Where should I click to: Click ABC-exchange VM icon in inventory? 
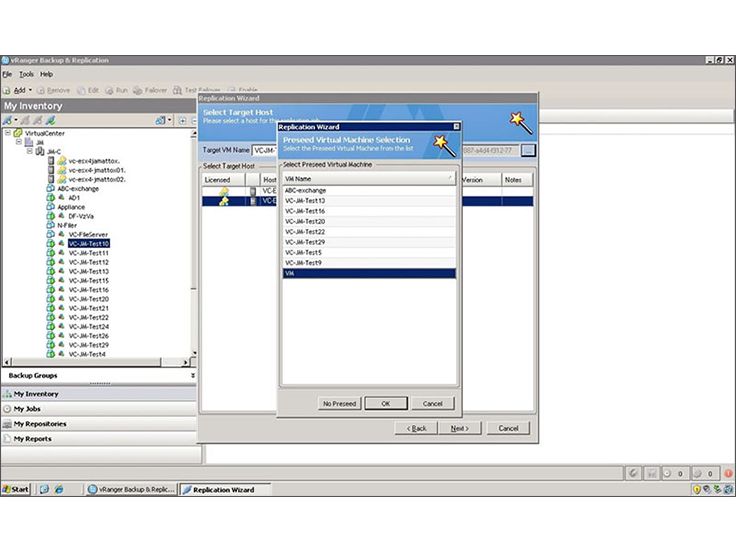point(51,189)
